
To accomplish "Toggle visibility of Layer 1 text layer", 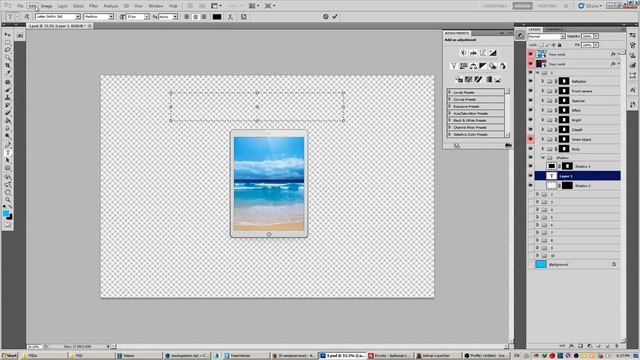I will click(x=531, y=176).
